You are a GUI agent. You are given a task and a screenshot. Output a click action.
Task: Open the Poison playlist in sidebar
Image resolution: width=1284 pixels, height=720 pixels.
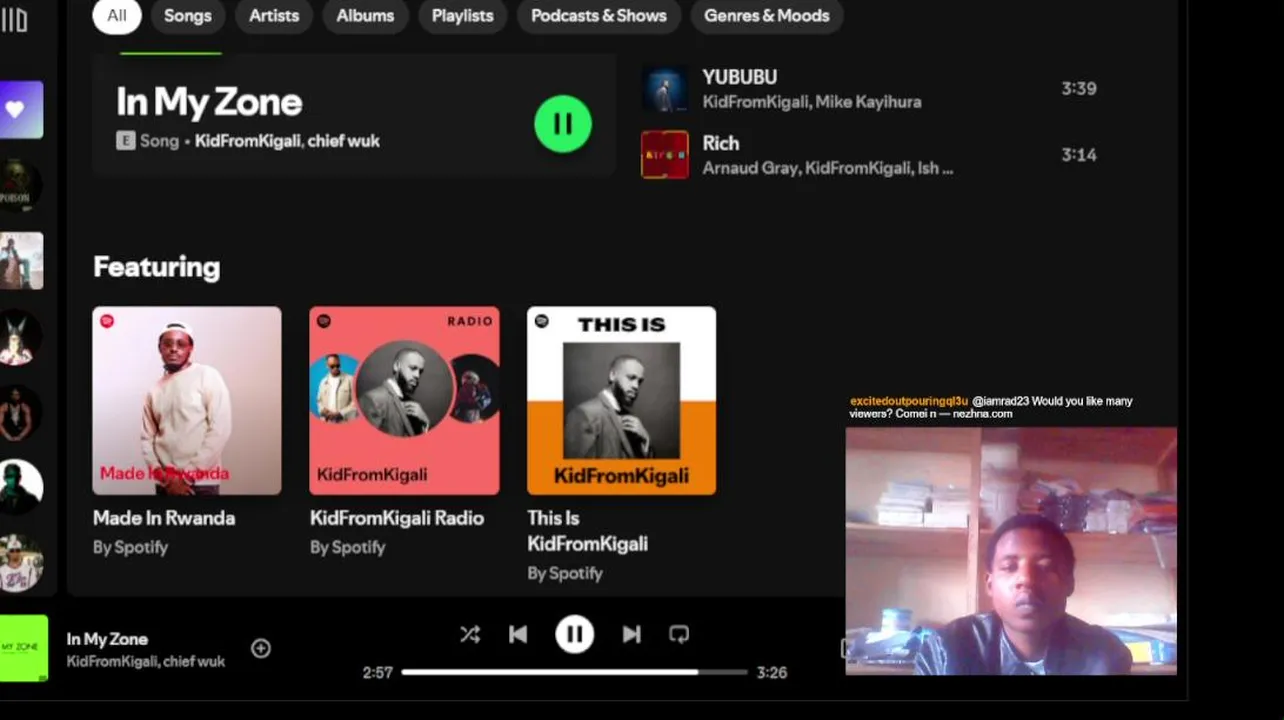[x=19, y=186]
